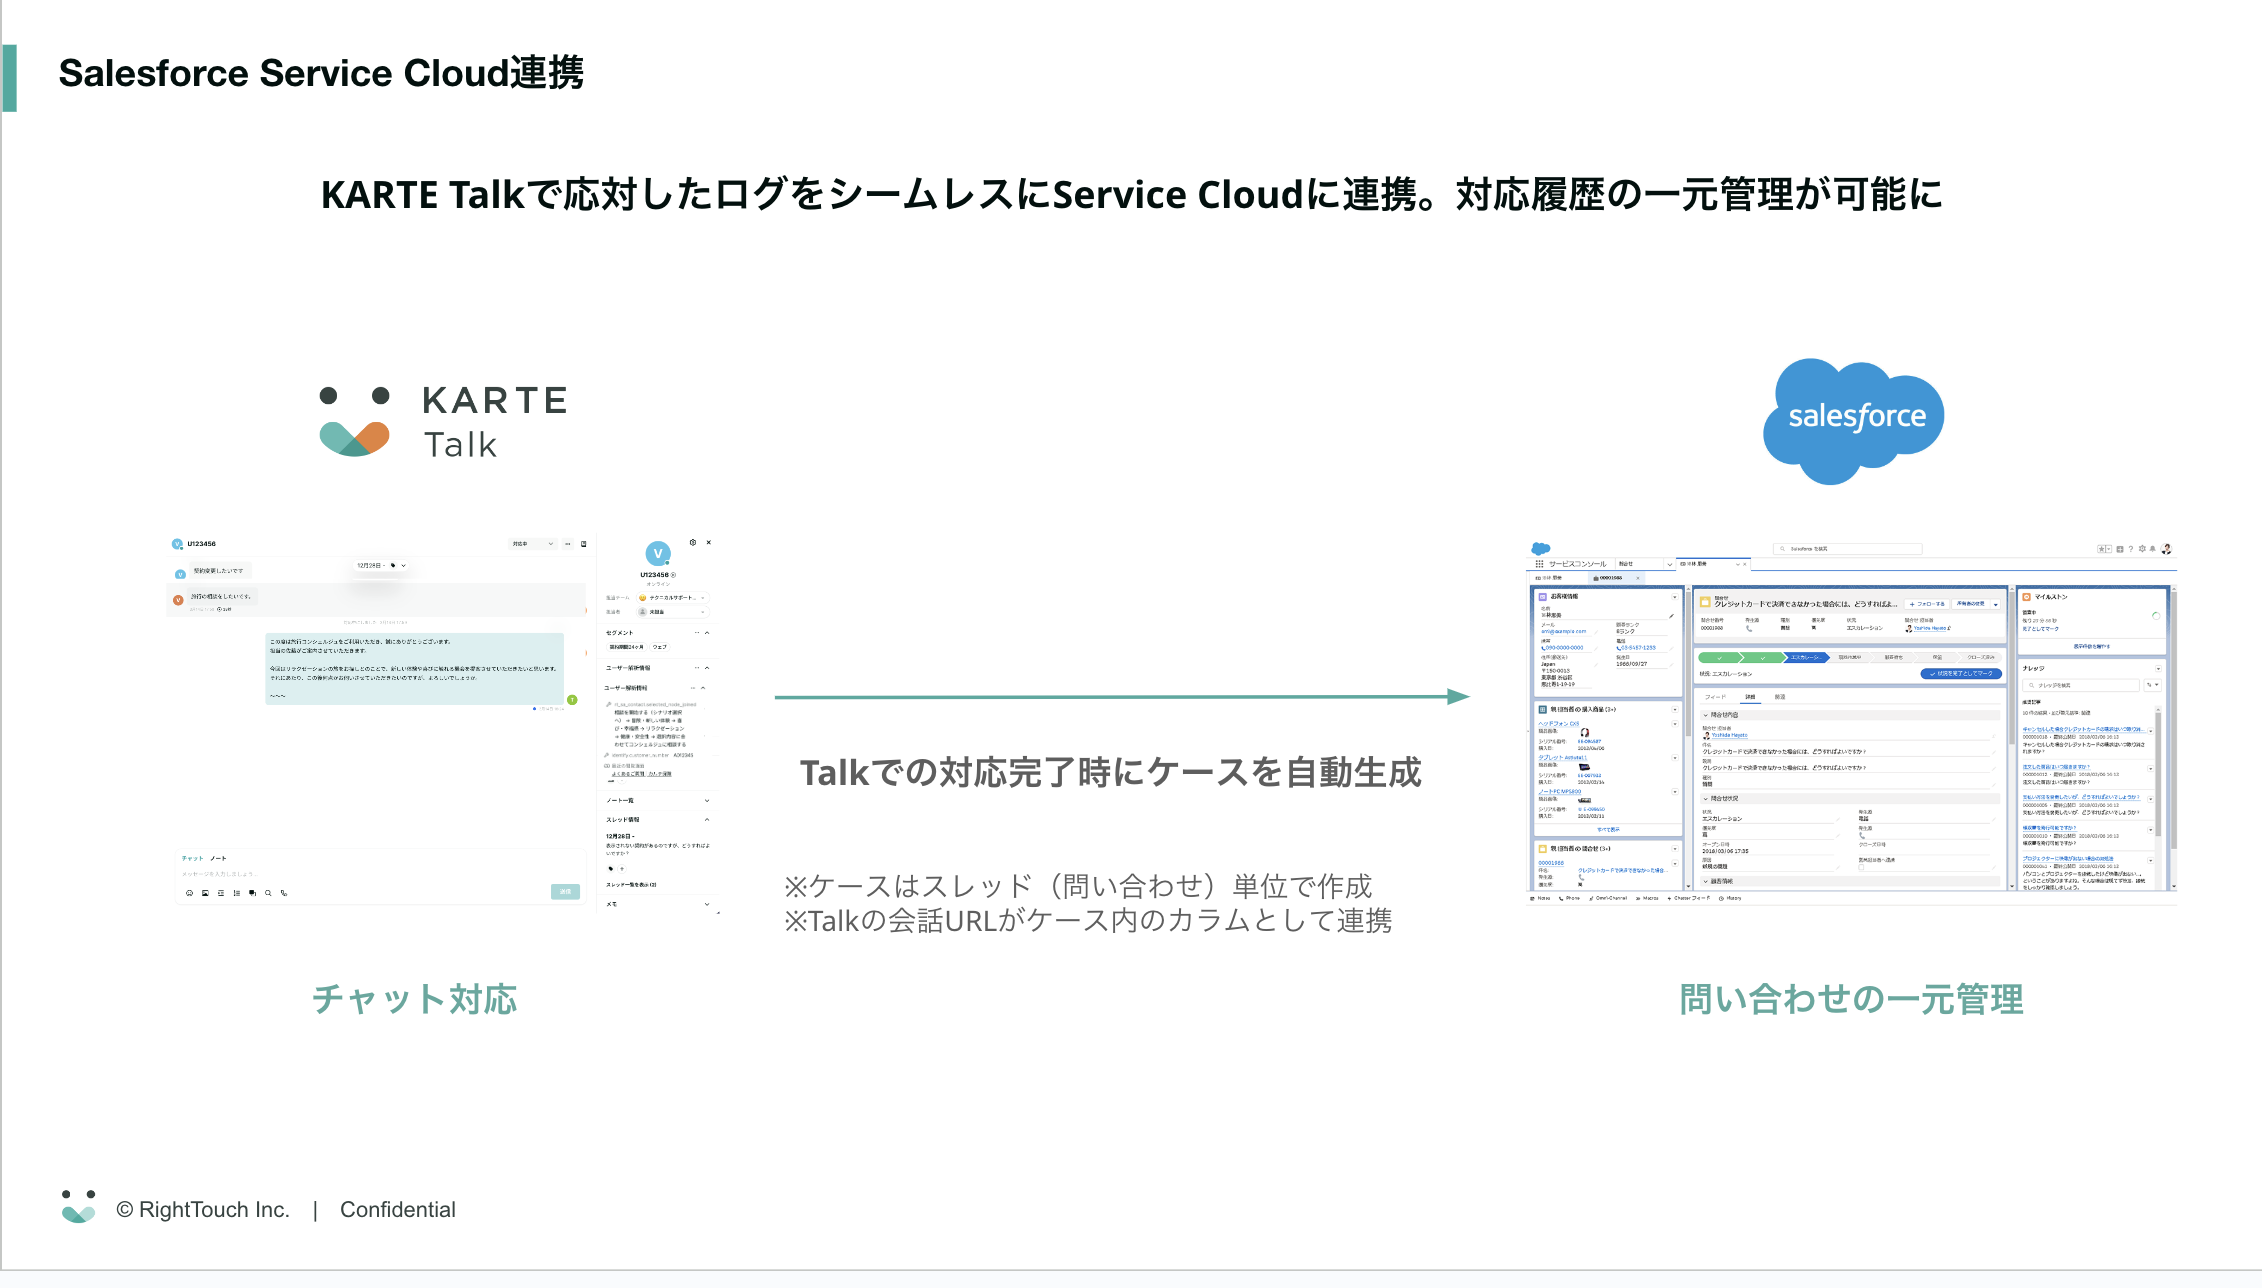Click the Salesforce cloud logo in the console
Viewport: 2262px width, 1288px height.
click(1541, 549)
